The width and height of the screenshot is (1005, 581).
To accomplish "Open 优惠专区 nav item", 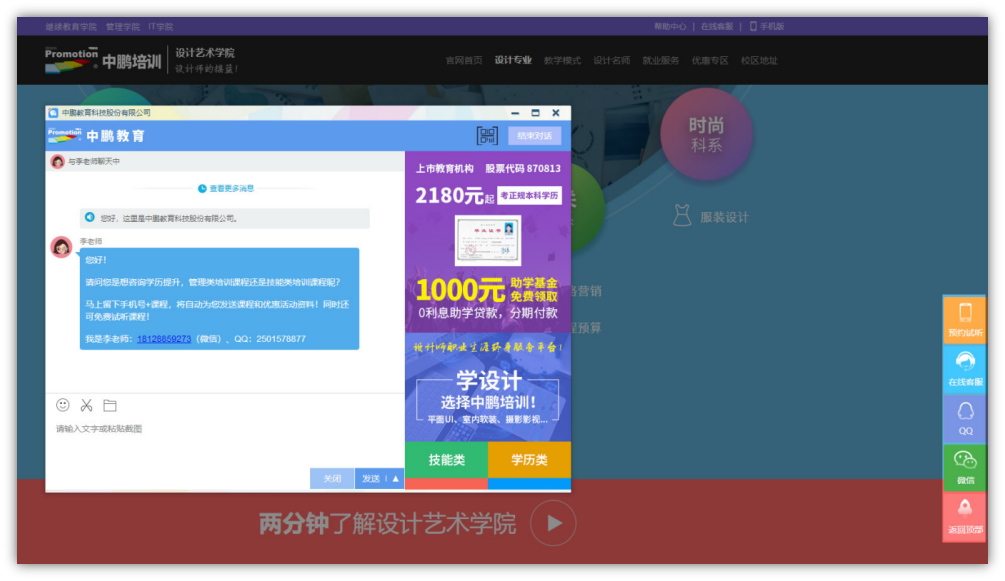I will [x=710, y=60].
